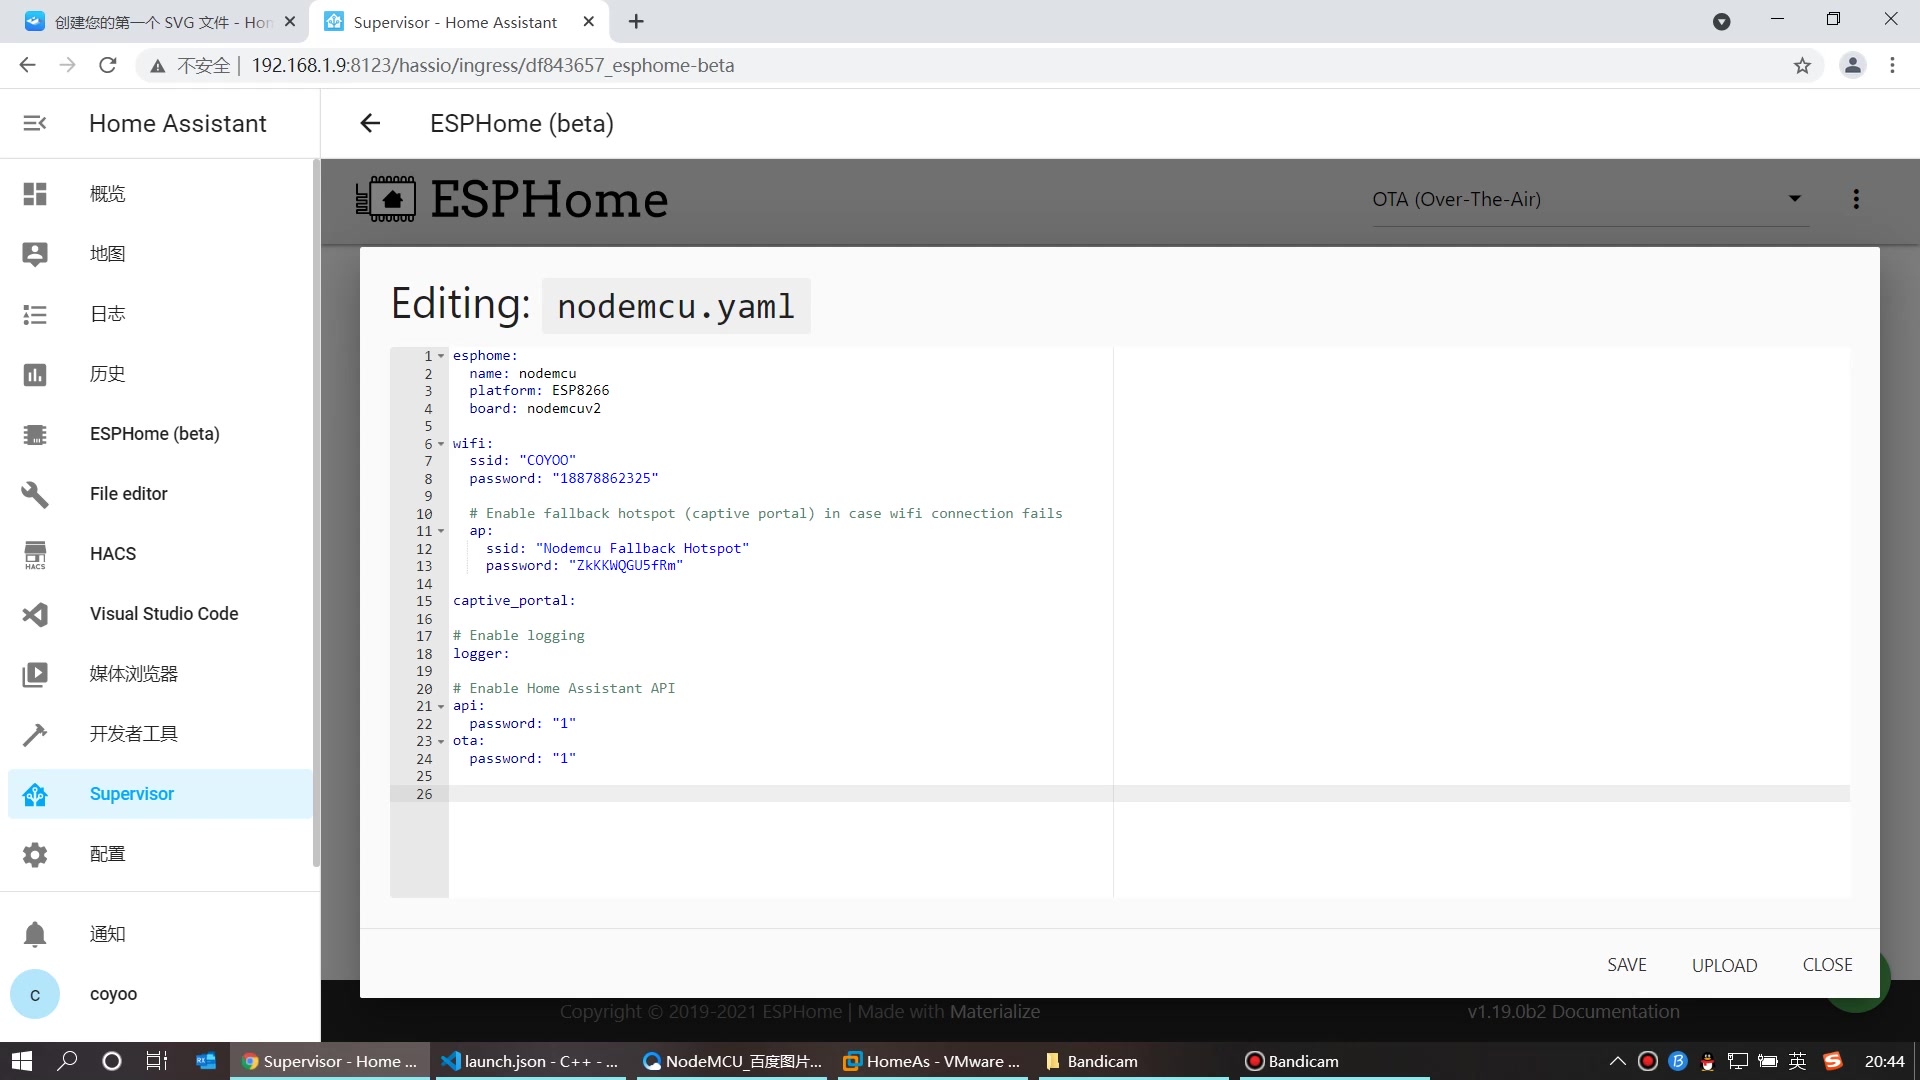Open the 日志 logbook page
This screenshot has width=1920, height=1080.
pos(160,314)
